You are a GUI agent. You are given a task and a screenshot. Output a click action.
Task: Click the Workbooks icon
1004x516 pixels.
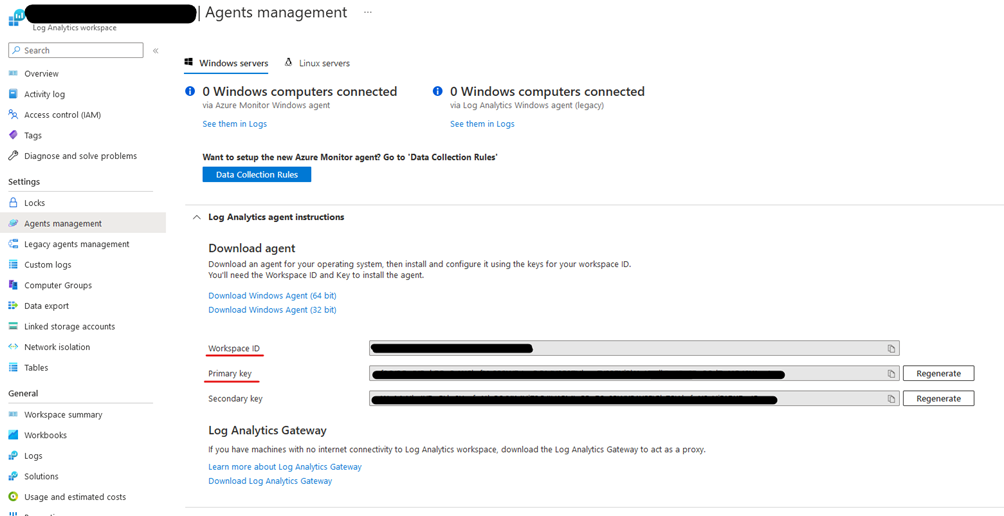(13, 435)
